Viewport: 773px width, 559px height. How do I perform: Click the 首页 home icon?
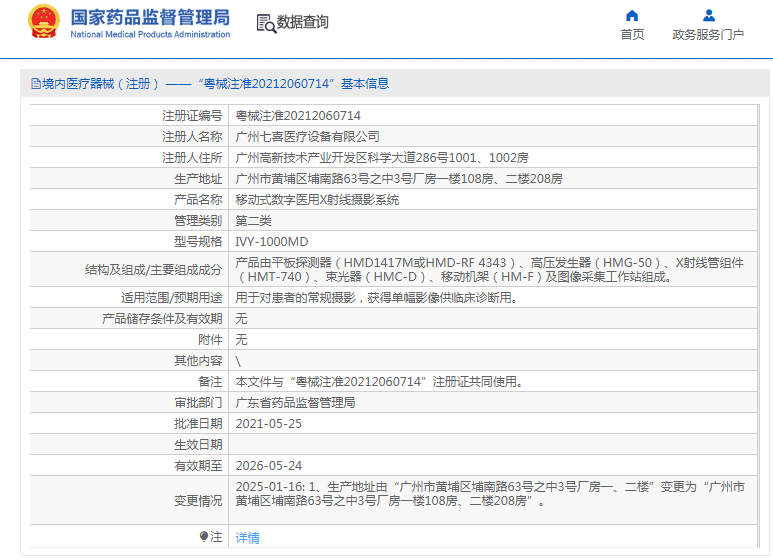632,16
